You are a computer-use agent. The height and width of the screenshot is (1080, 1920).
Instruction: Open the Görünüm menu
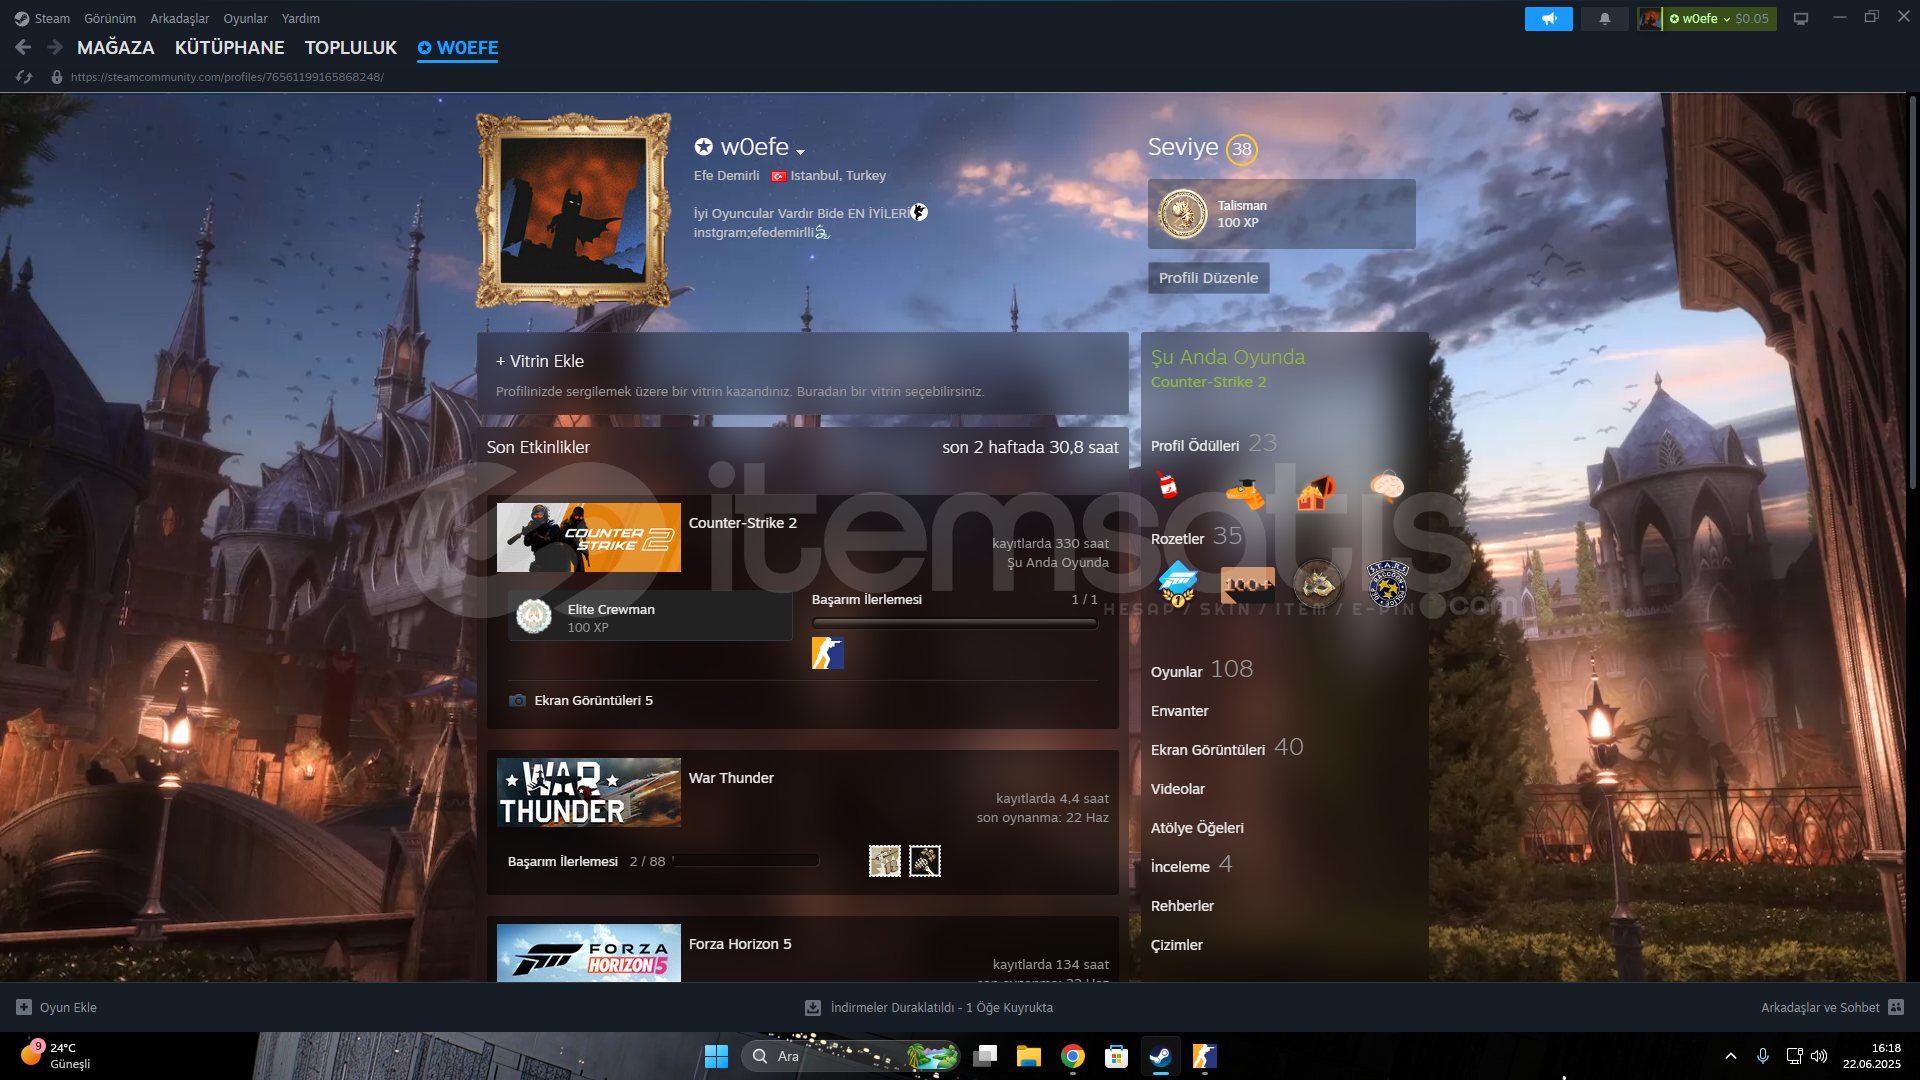pos(110,19)
